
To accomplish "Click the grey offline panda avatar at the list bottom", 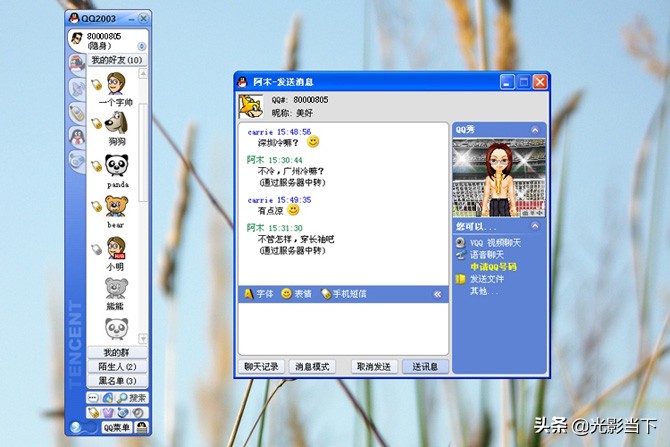I will pyautogui.click(x=116, y=328).
